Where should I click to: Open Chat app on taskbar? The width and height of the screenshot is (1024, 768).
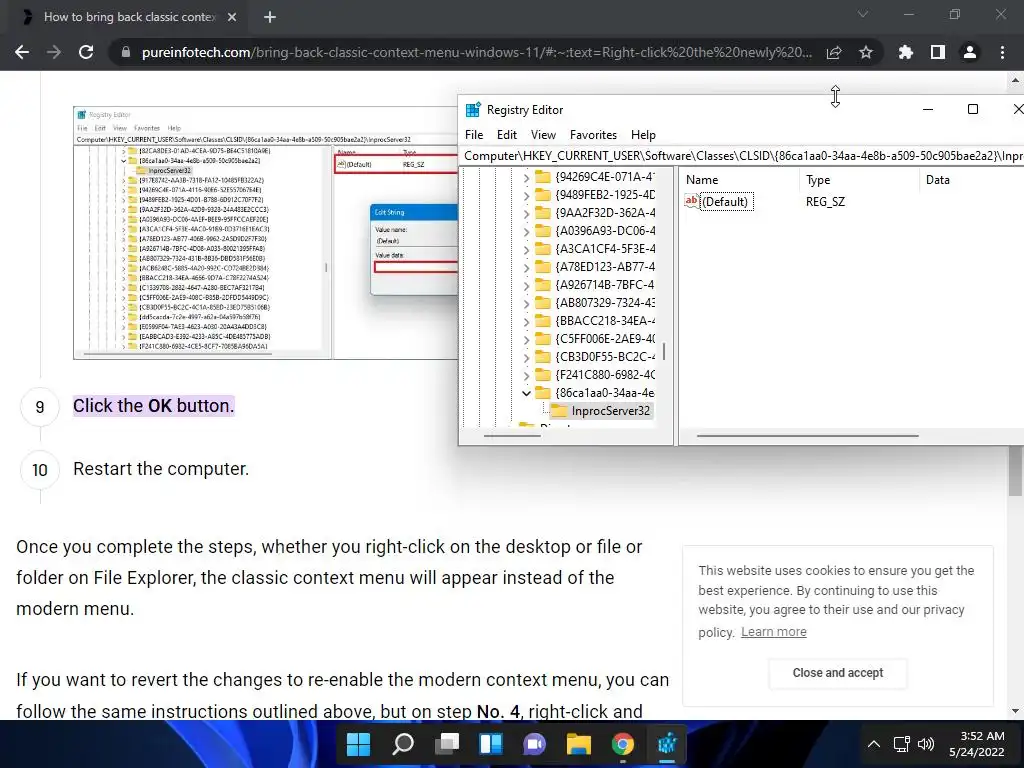[x=535, y=744]
